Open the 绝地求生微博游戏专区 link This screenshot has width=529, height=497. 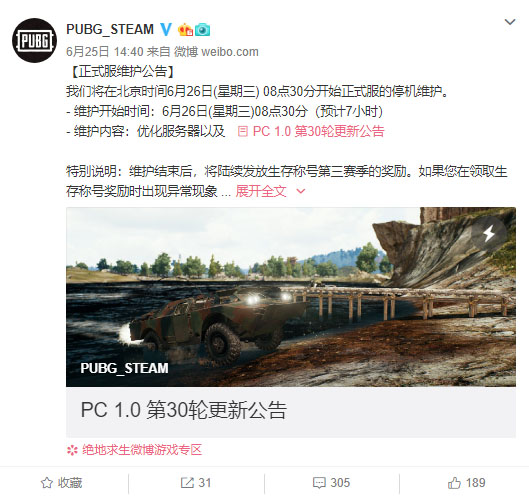click(x=134, y=450)
